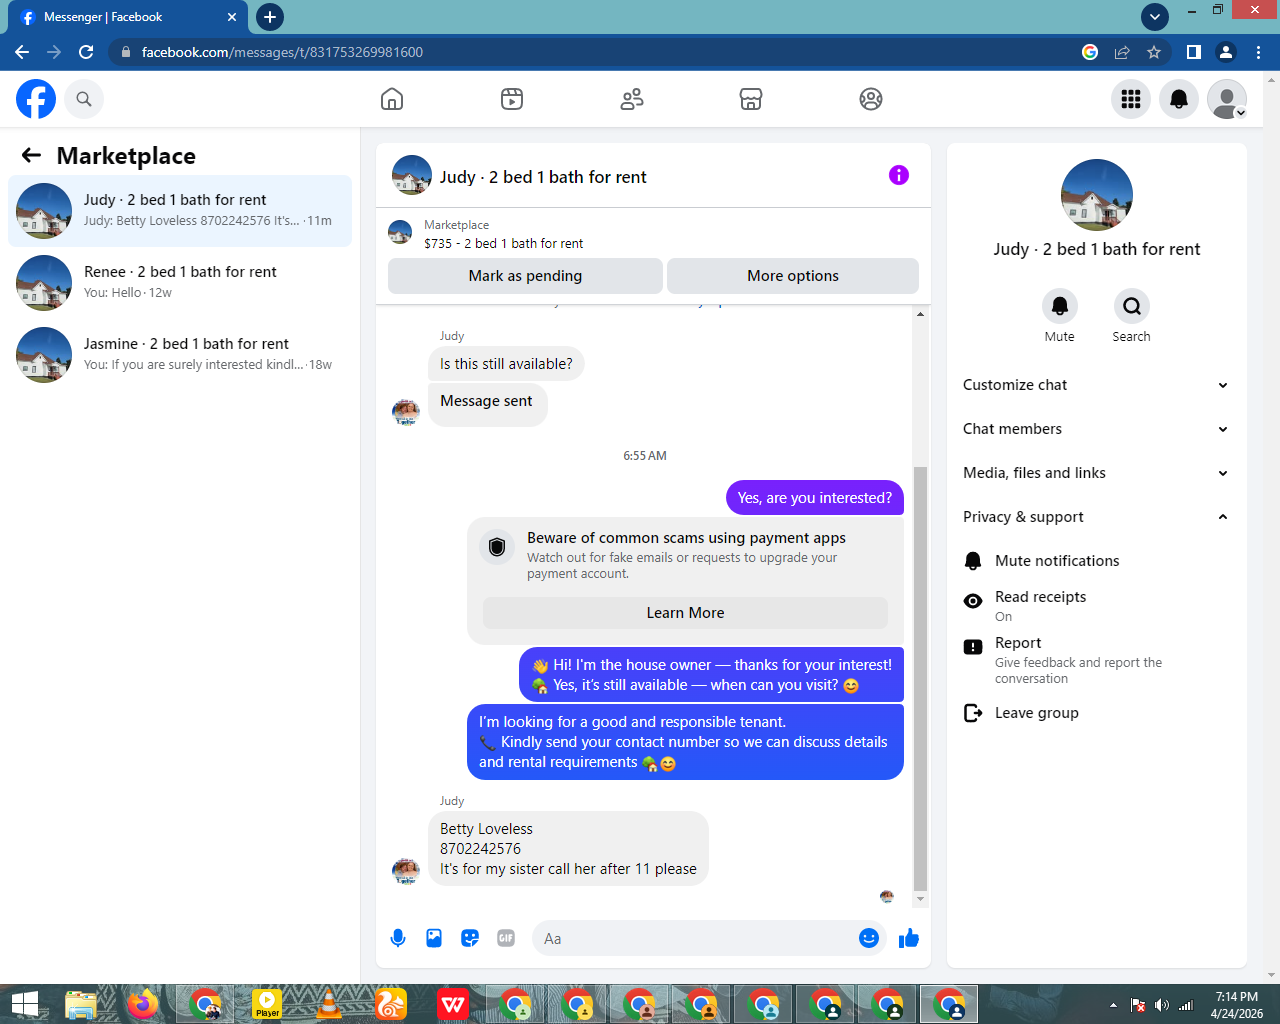Viewport: 1280px width, 1024px height.
Task: Launch Firefox from the taskbar
Action: point(143,1004)
